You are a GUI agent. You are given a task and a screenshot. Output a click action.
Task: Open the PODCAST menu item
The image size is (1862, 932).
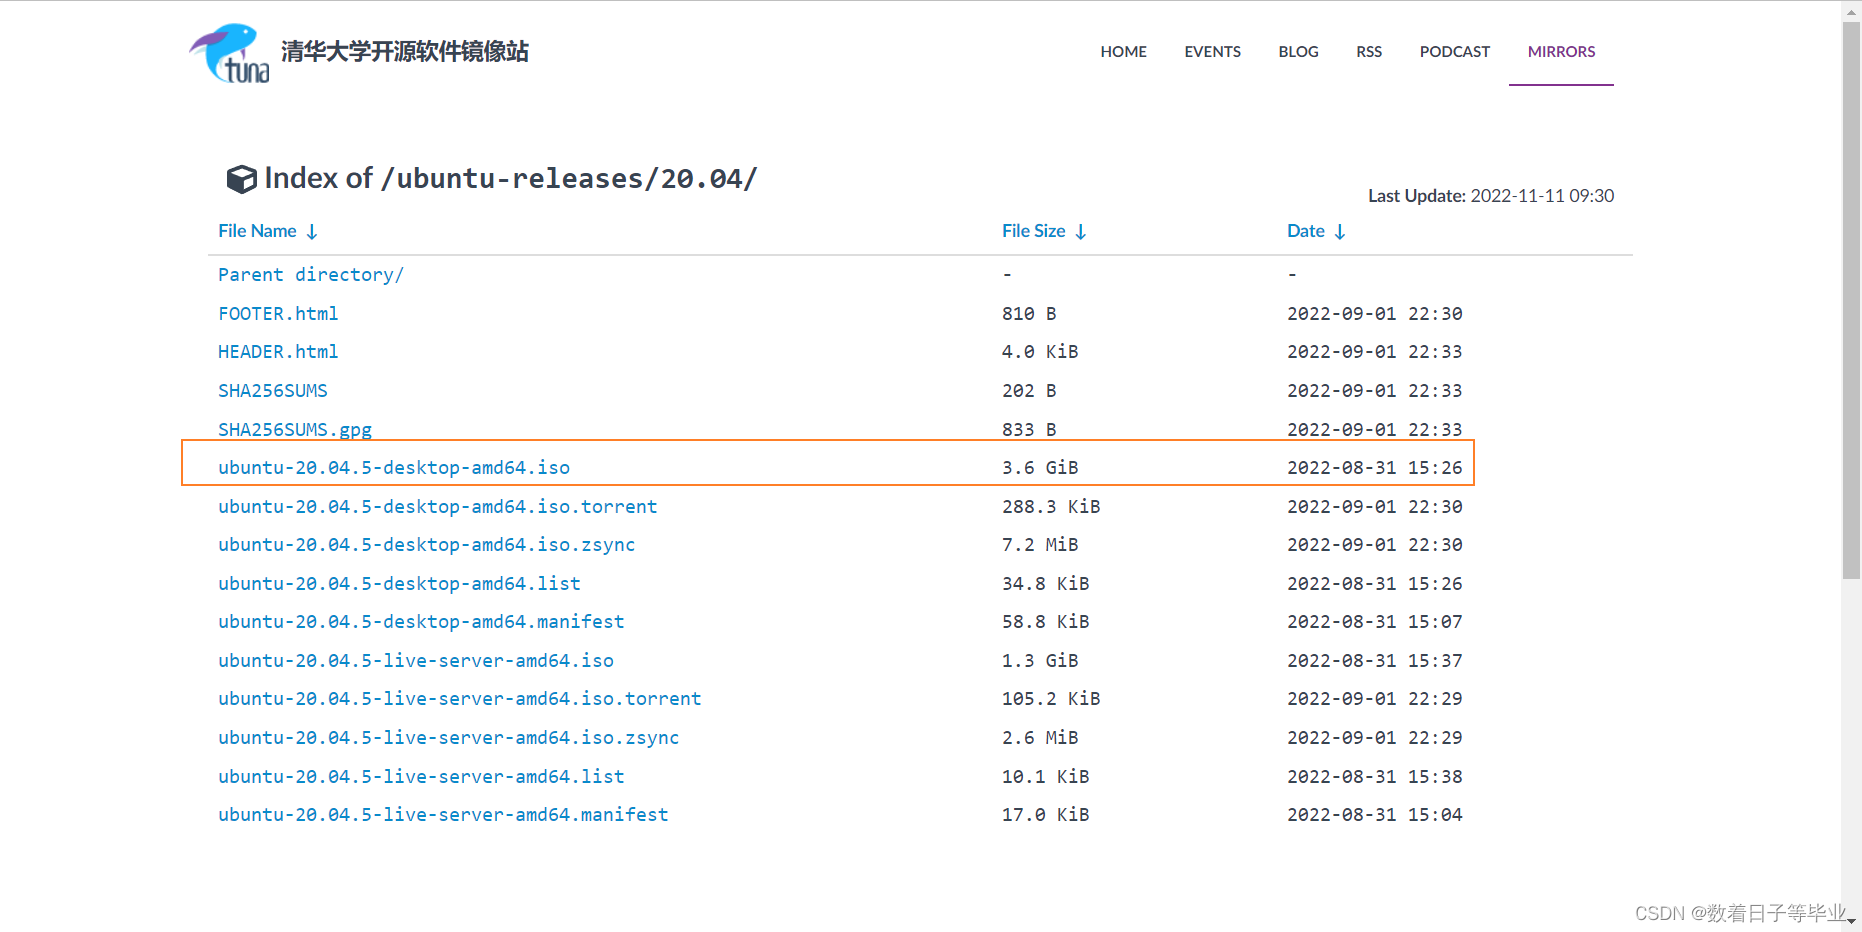[x=1454, y=52]
